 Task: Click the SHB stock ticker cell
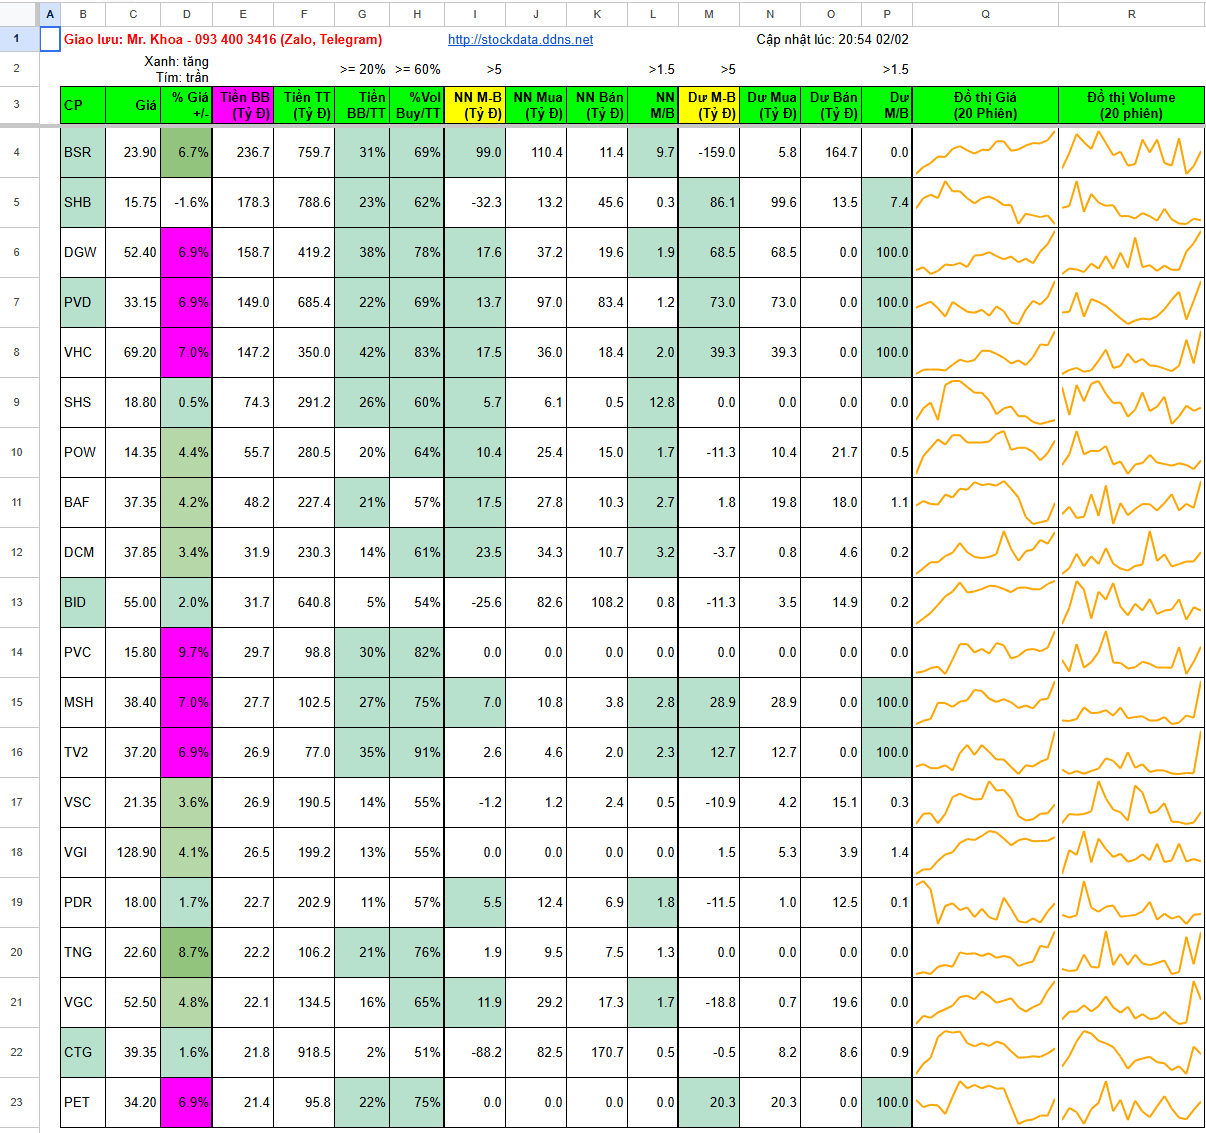click(x=83, y=202)
